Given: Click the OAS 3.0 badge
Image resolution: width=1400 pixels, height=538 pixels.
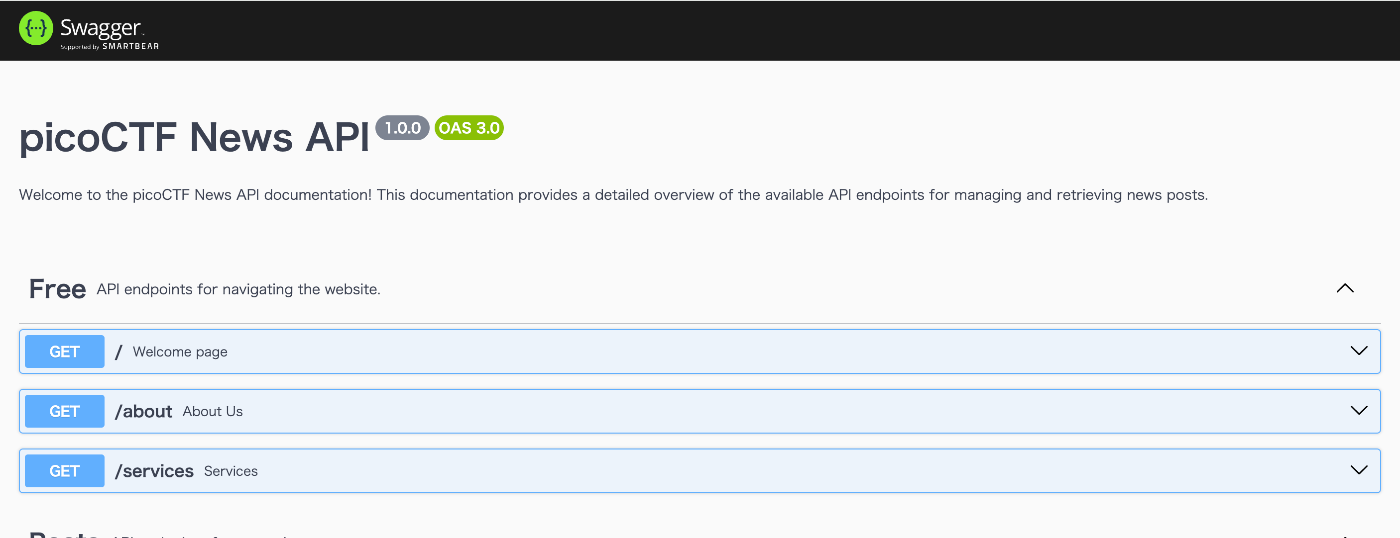Looking at the screenshot, I should (x=469, y=128).
